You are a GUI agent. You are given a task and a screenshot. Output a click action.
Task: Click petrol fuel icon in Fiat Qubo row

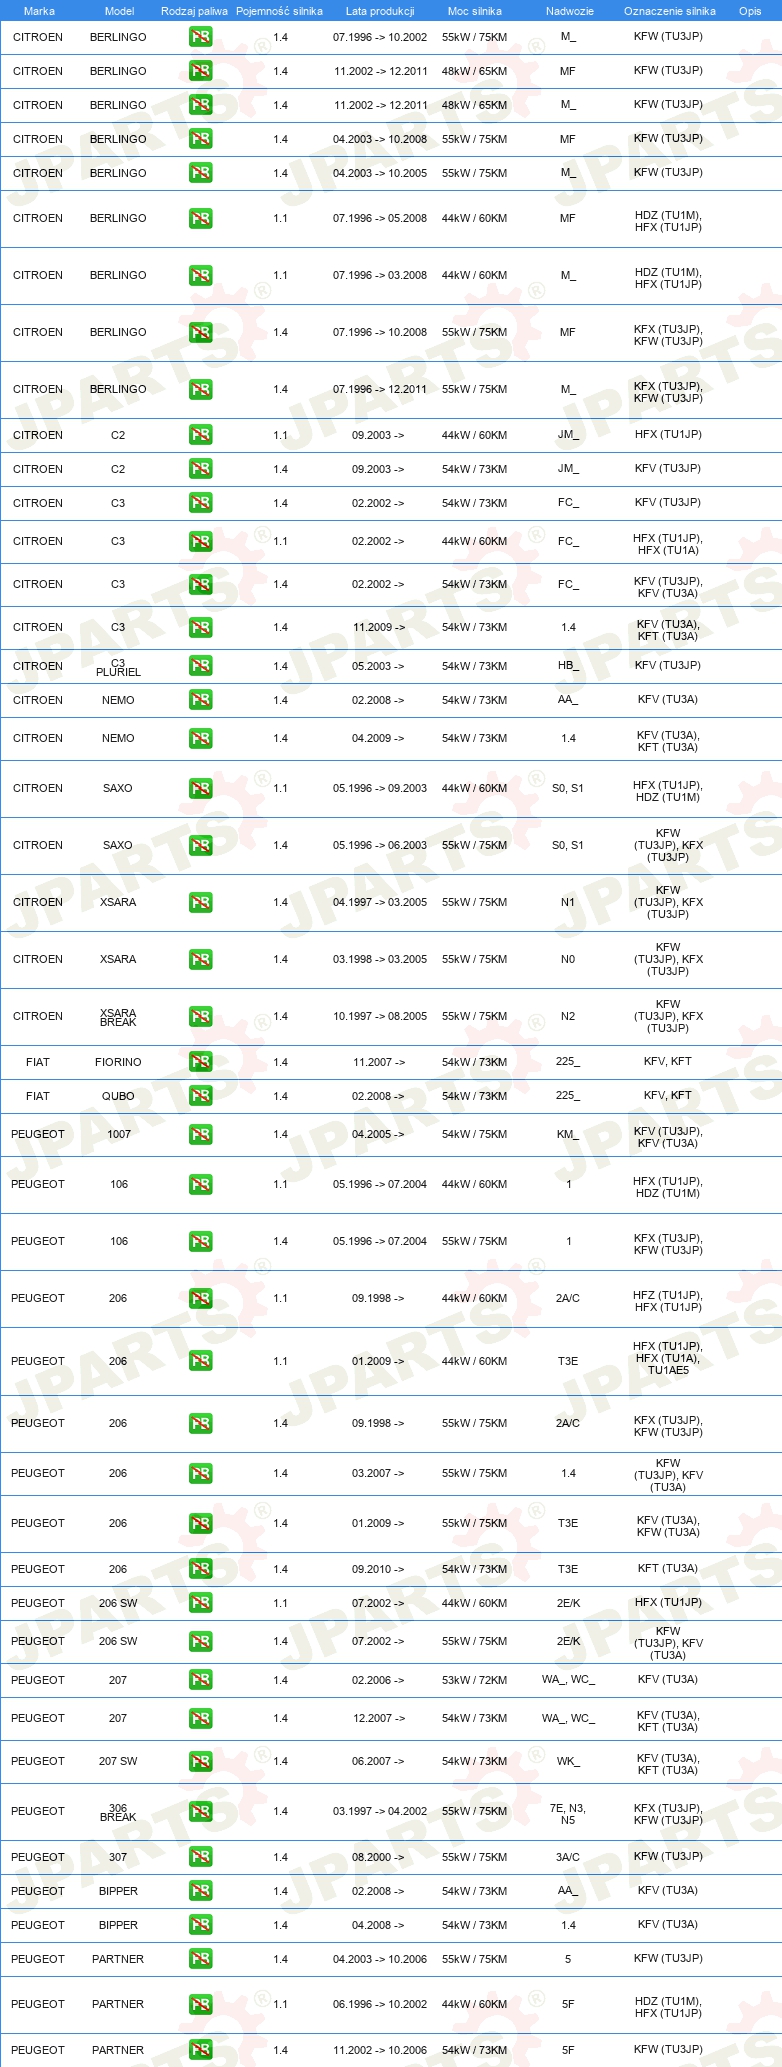[x=200, y=1096]
